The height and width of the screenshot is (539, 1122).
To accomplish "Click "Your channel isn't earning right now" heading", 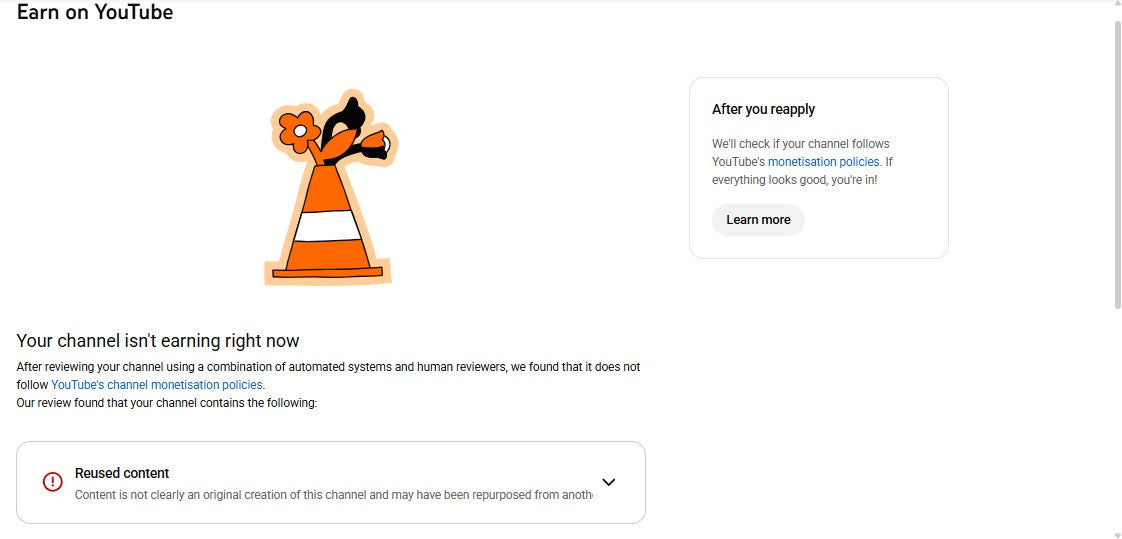I will [x=158, y=341].
